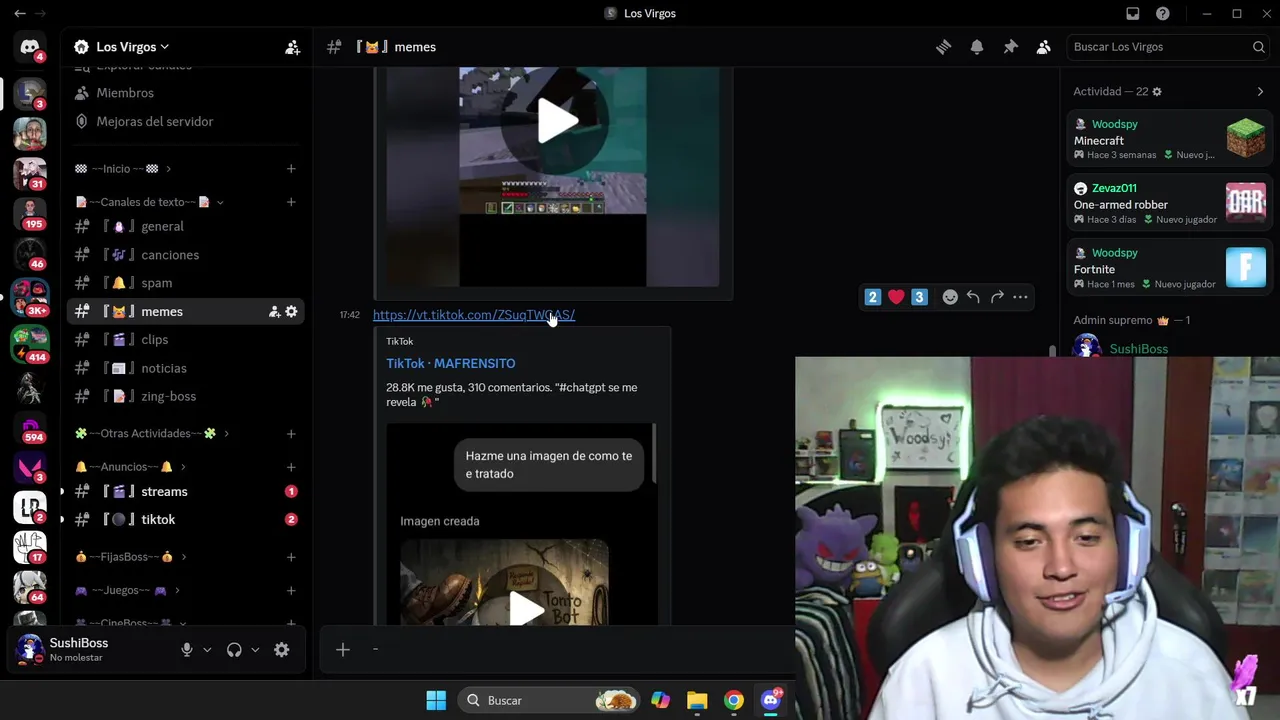The height and width of the screenshot is (720, 1280).
Task: Collapse Canales de texto category
Action: 149,202
